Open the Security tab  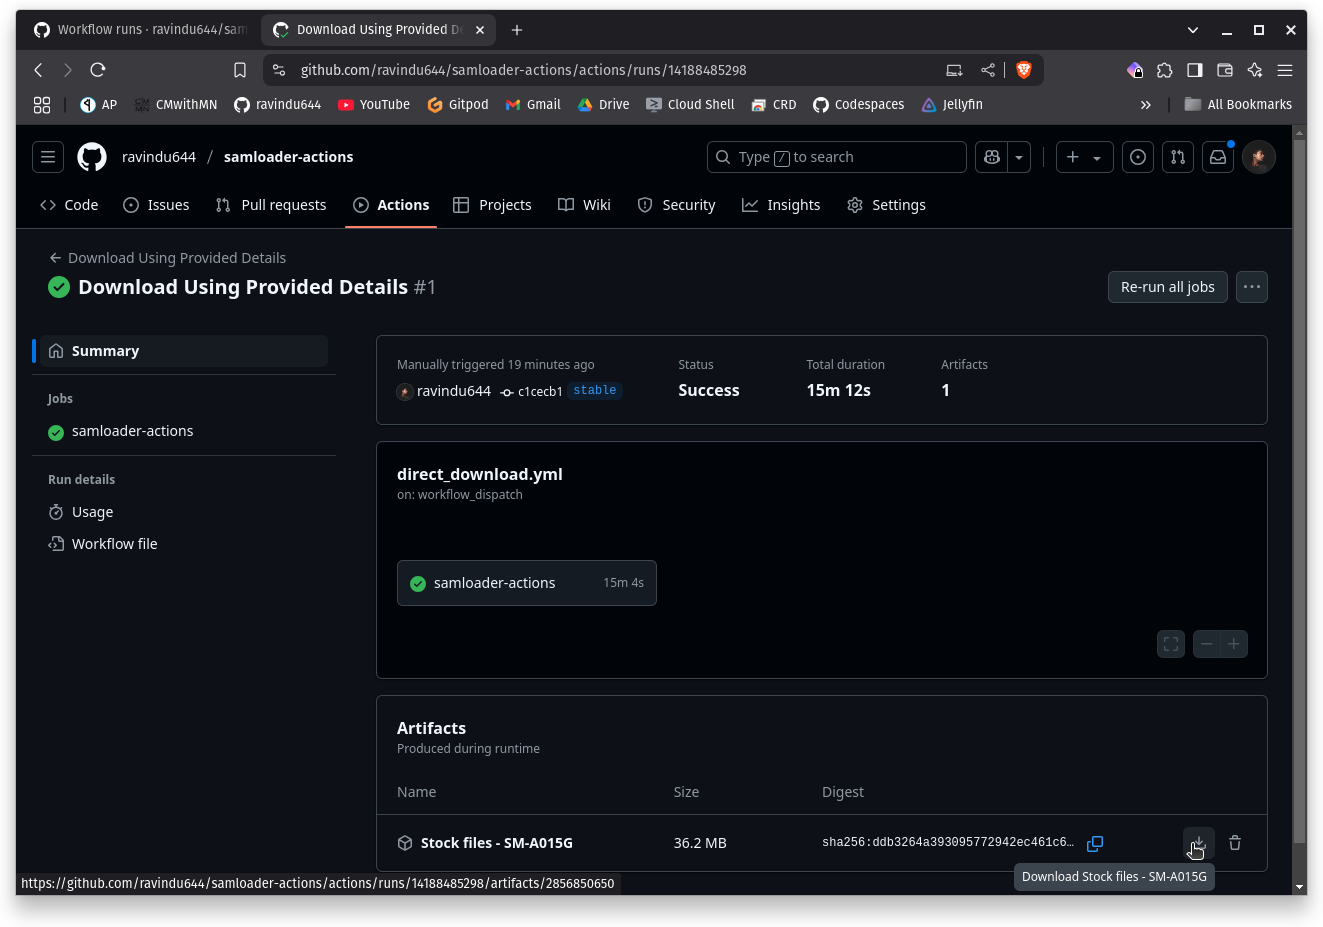pyautogui.click(x=676, y=205)
